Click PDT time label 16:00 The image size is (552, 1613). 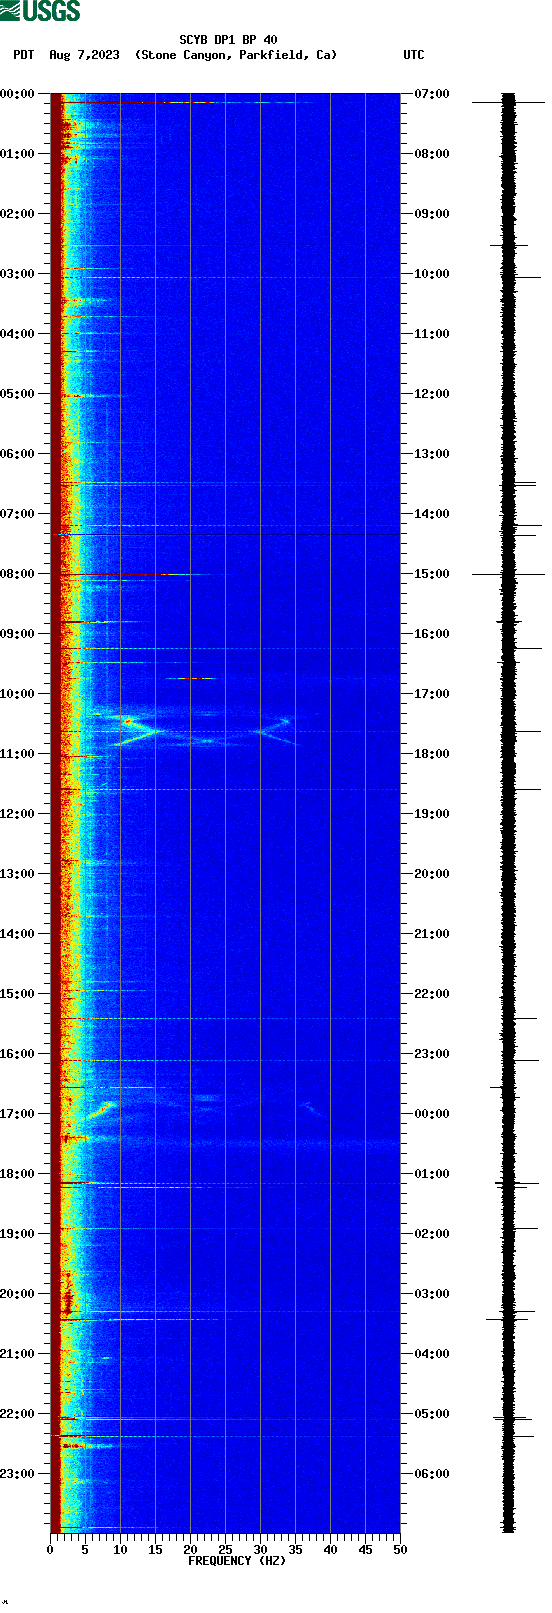tap(18, 1054)
